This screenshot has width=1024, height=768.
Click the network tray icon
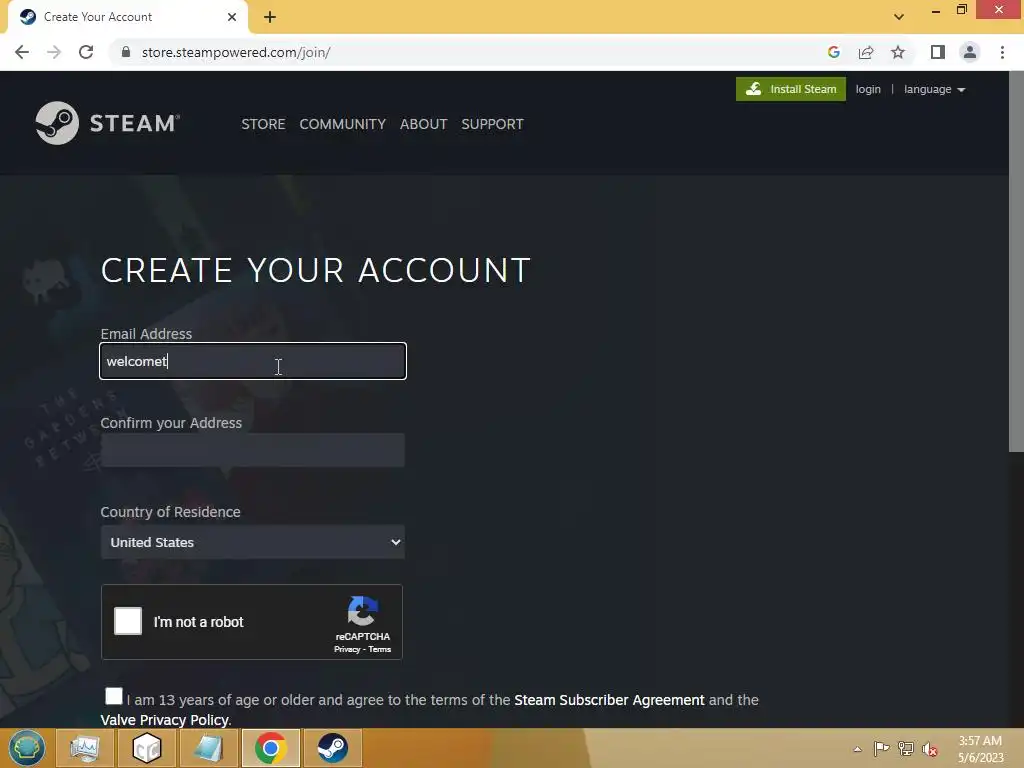pos(906,749)
